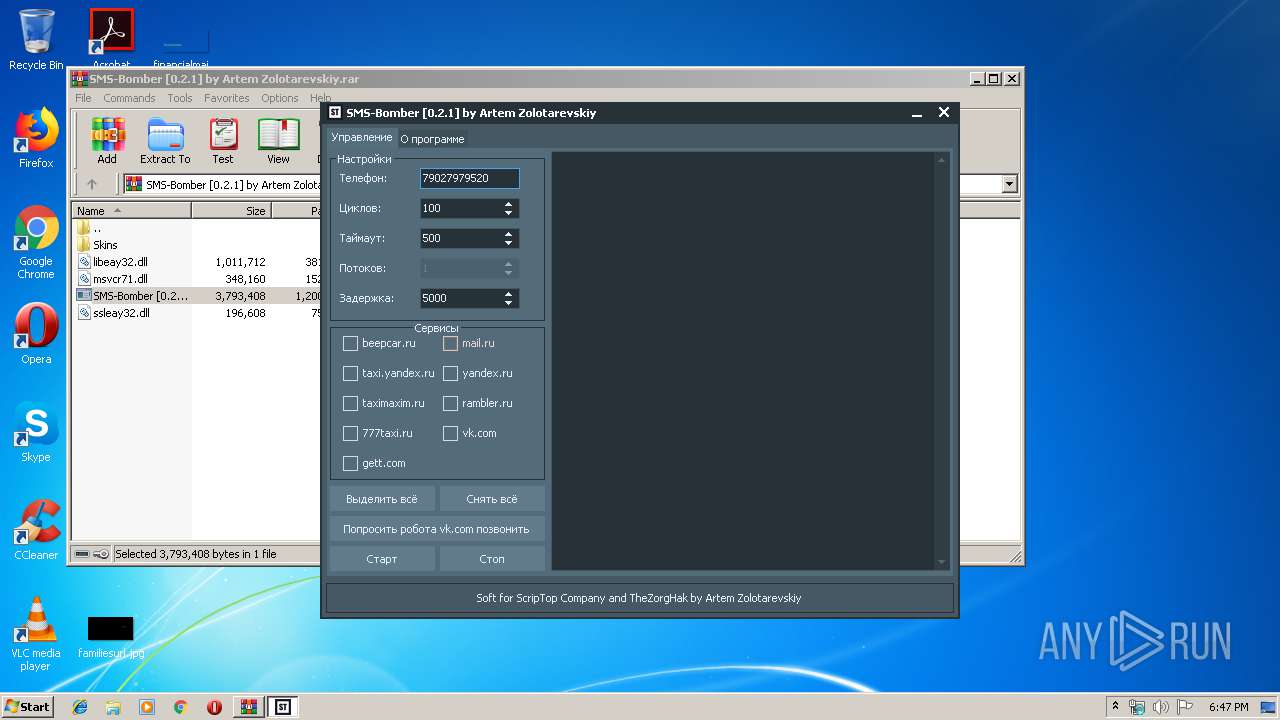The height and width of the screenshot is (720, 1280).
Task: Sort WinRAR list by Size column
Action: 231,211
